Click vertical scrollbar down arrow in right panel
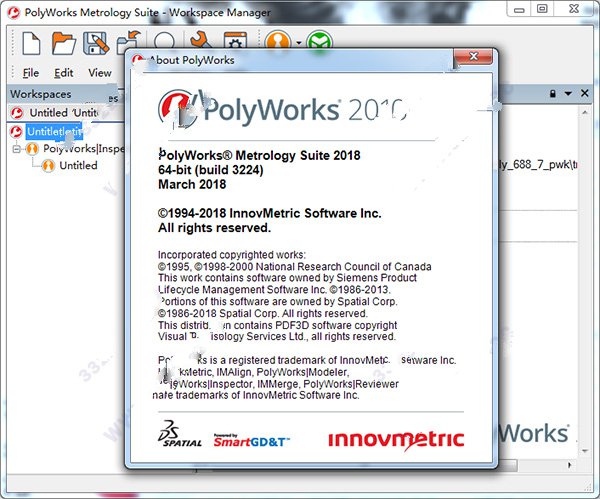The height and width of the screenshot is (499, 600). point(585,451)
